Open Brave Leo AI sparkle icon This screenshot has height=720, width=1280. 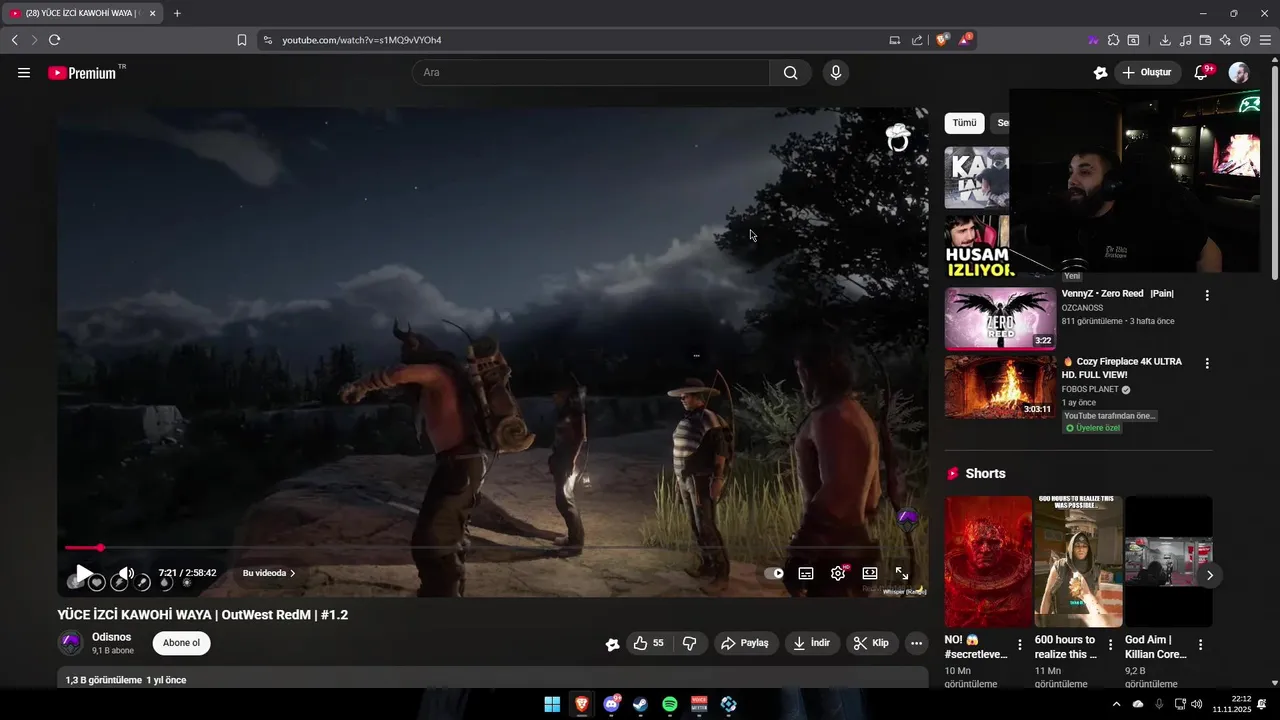coord(1225,40)
